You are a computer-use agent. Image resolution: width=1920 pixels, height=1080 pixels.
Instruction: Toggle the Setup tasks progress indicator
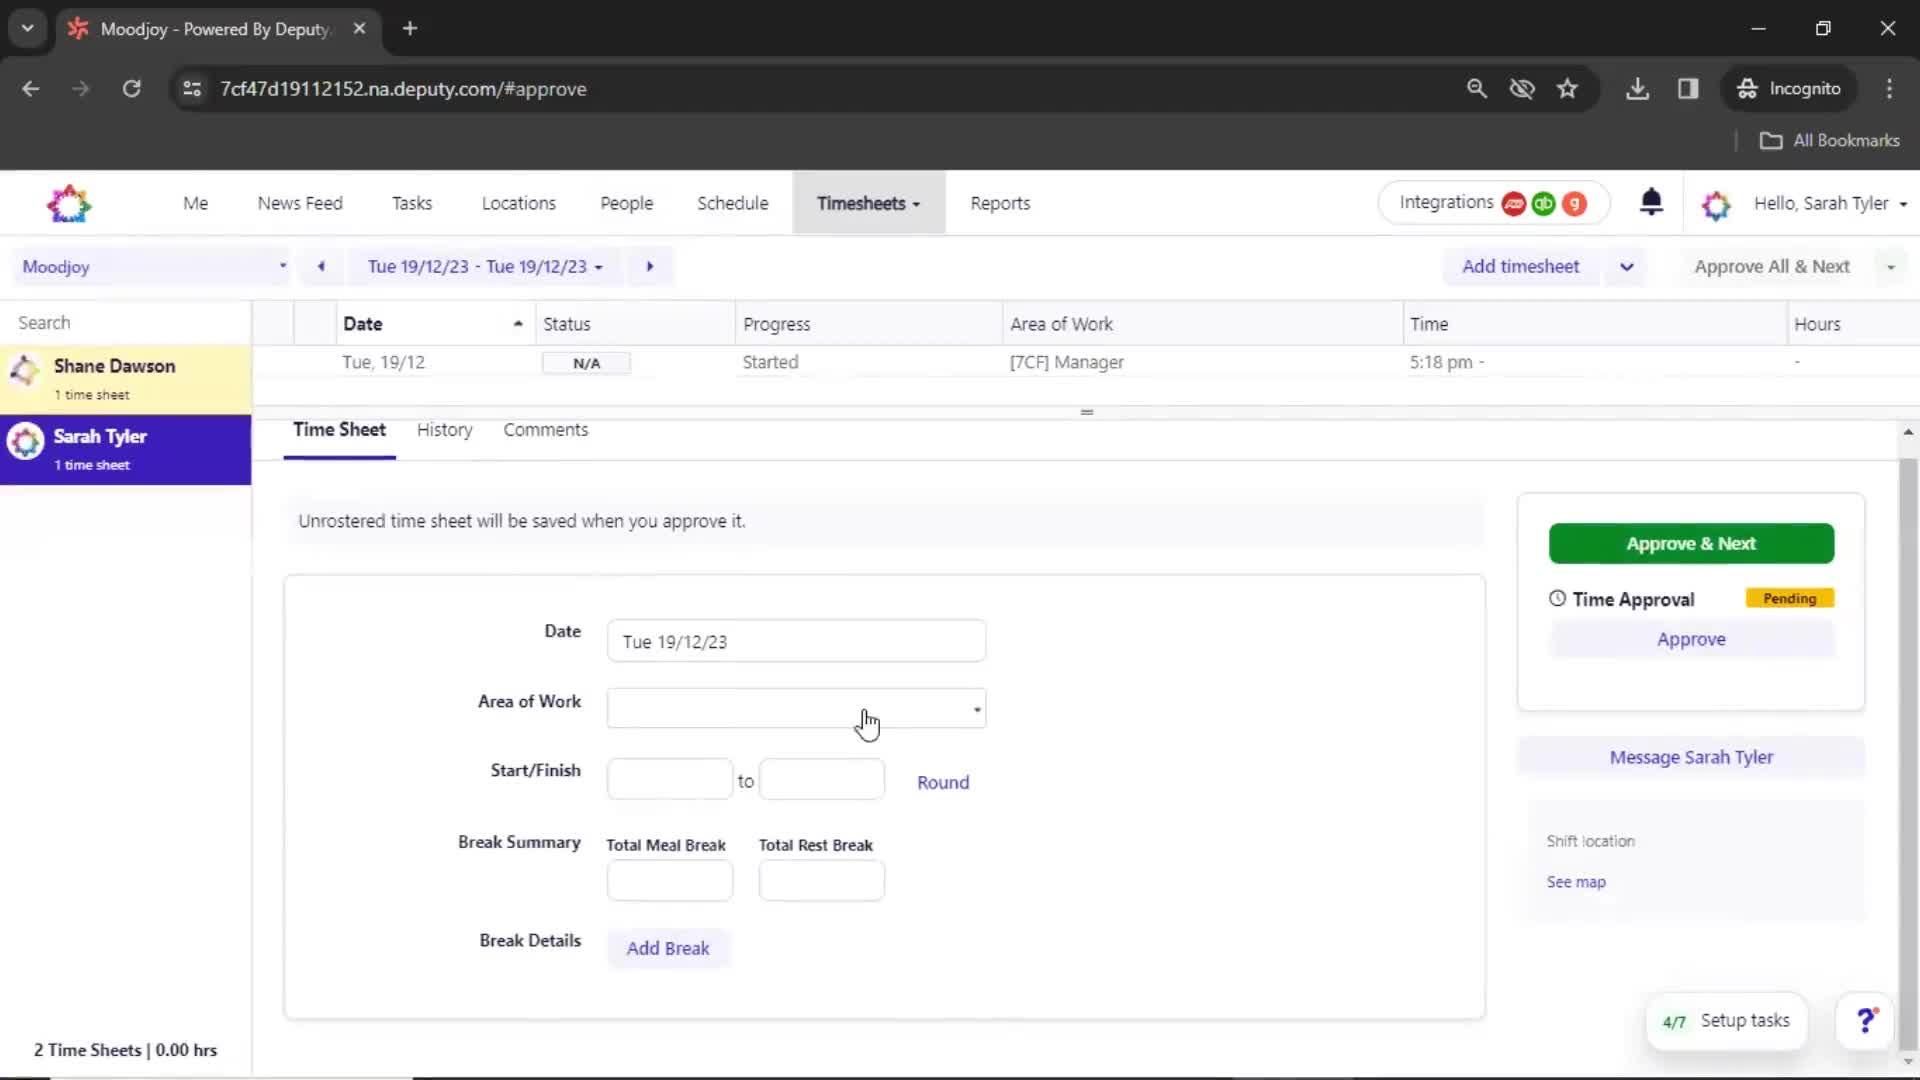(1726, 1021)
